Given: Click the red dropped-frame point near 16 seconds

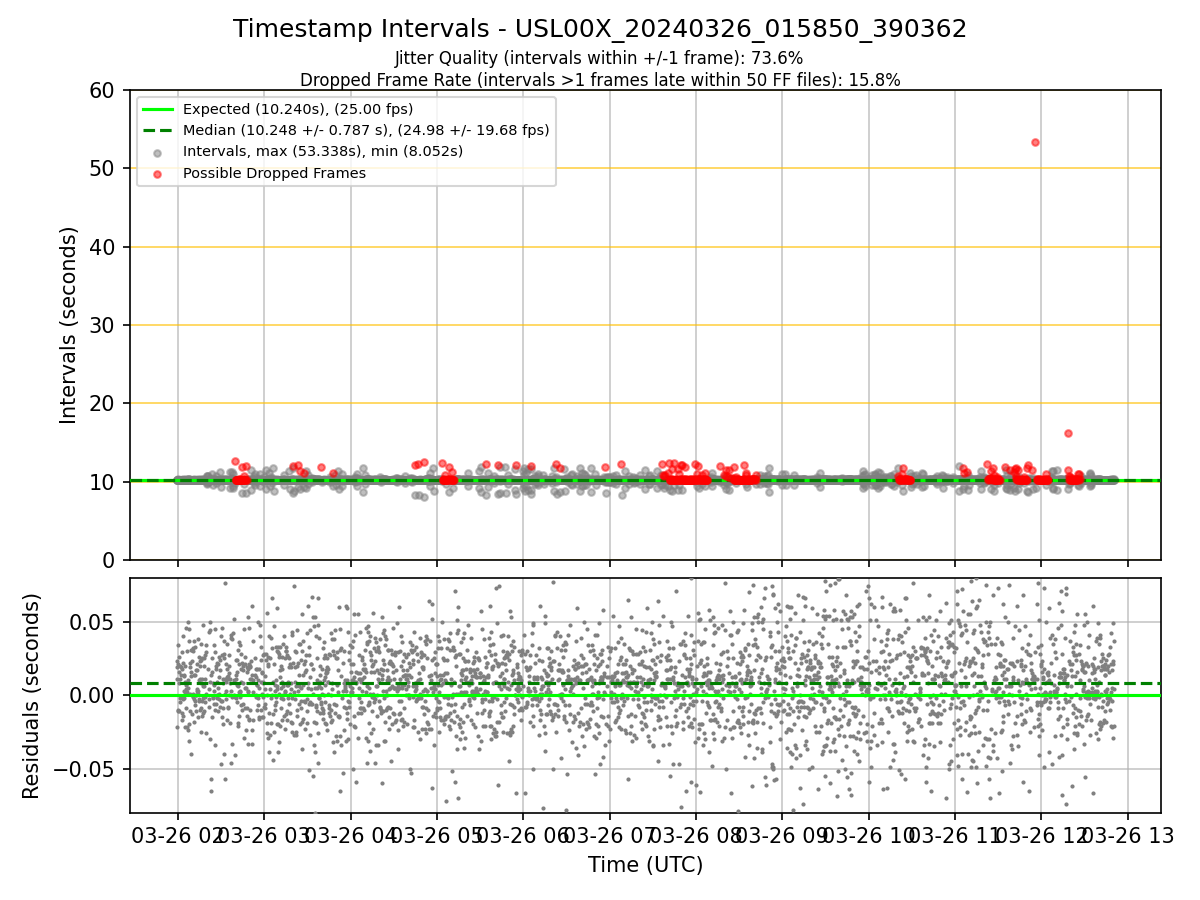Looking at the screenshot, I should click(1068, 433).
